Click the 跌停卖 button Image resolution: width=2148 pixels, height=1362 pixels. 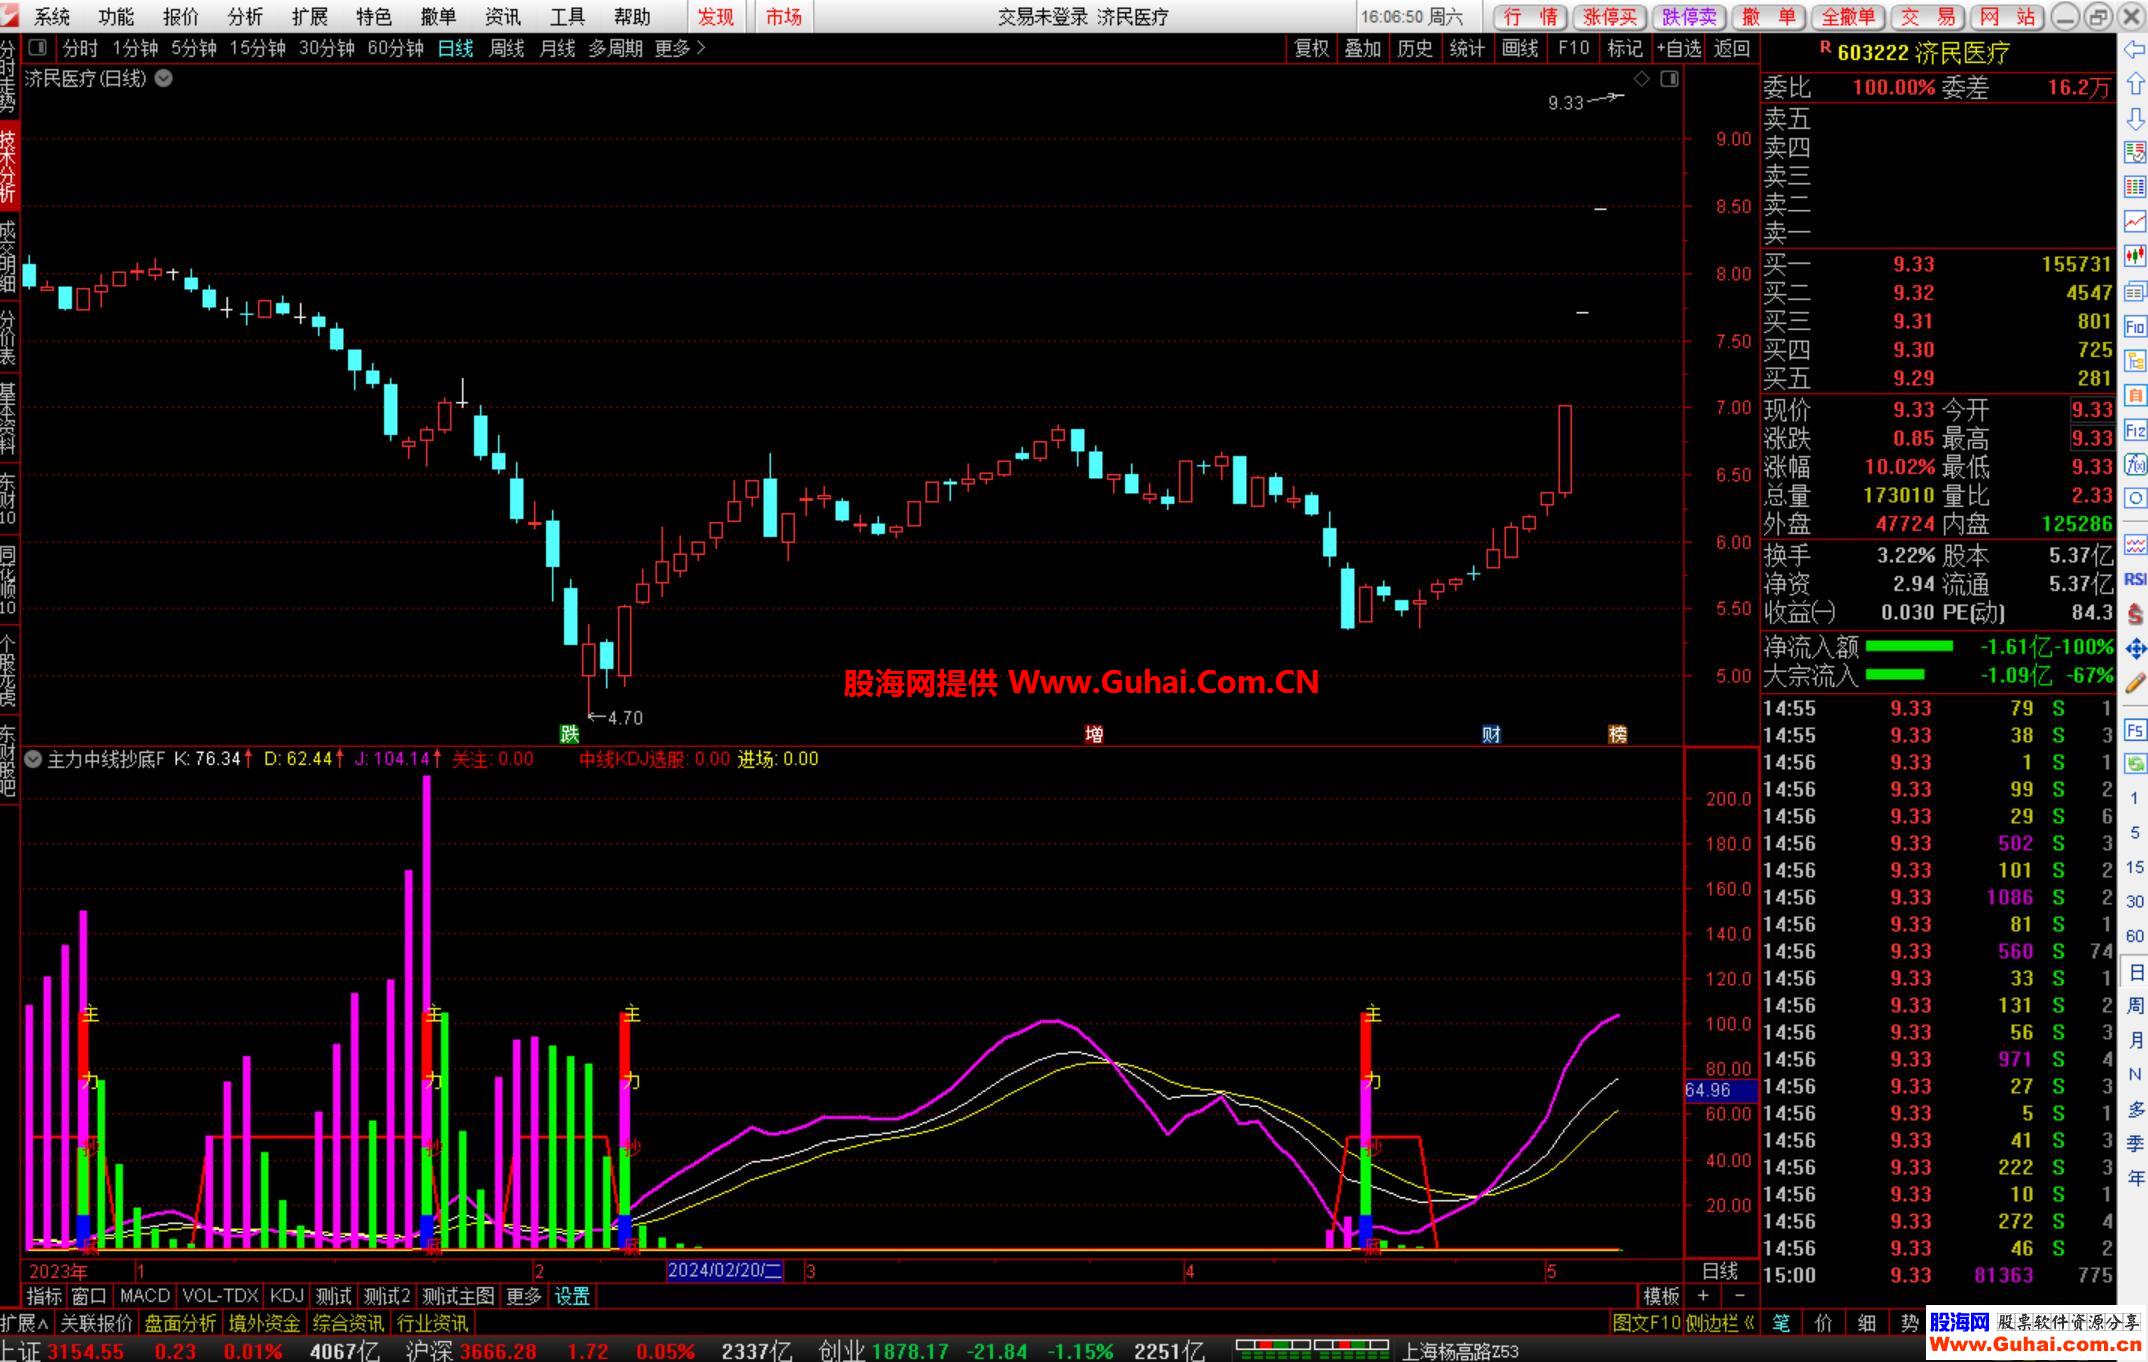[x=1688, y=16]
